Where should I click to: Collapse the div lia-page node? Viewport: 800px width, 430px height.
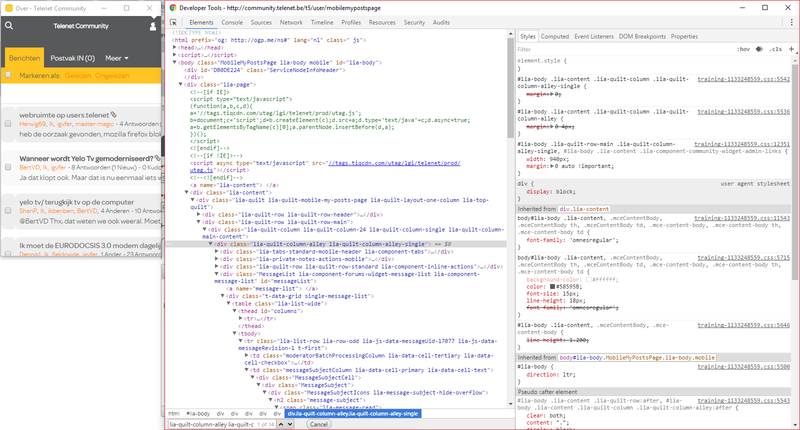tap(181, 85)
